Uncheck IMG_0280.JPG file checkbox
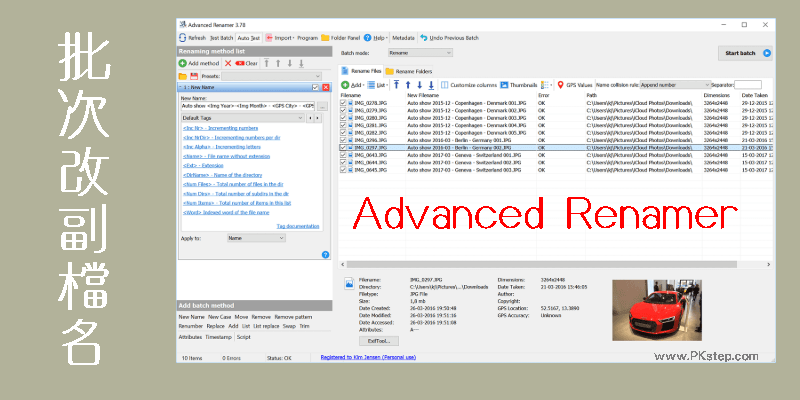 tap(343, 118)
